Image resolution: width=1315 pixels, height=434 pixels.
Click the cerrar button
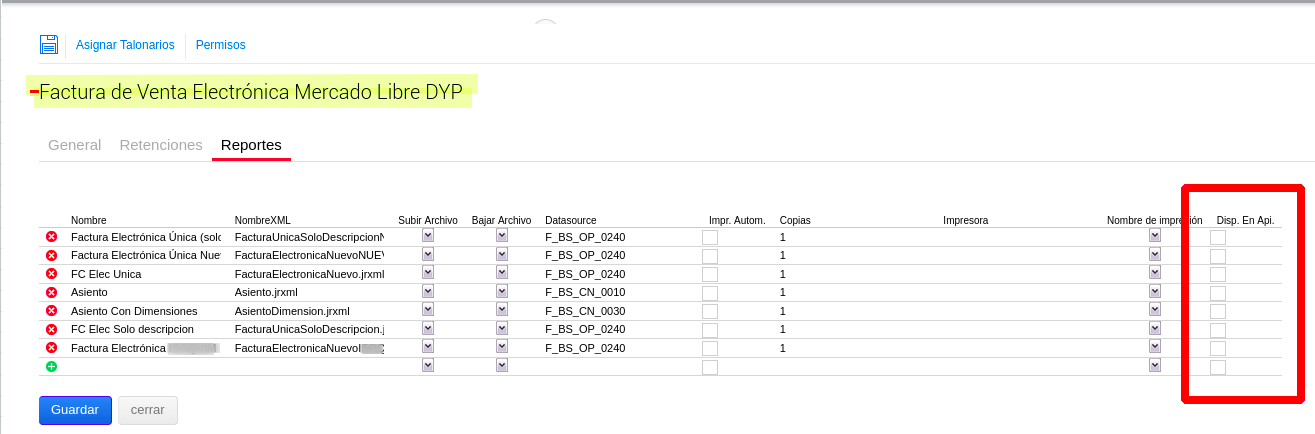[x=148, y=410]
